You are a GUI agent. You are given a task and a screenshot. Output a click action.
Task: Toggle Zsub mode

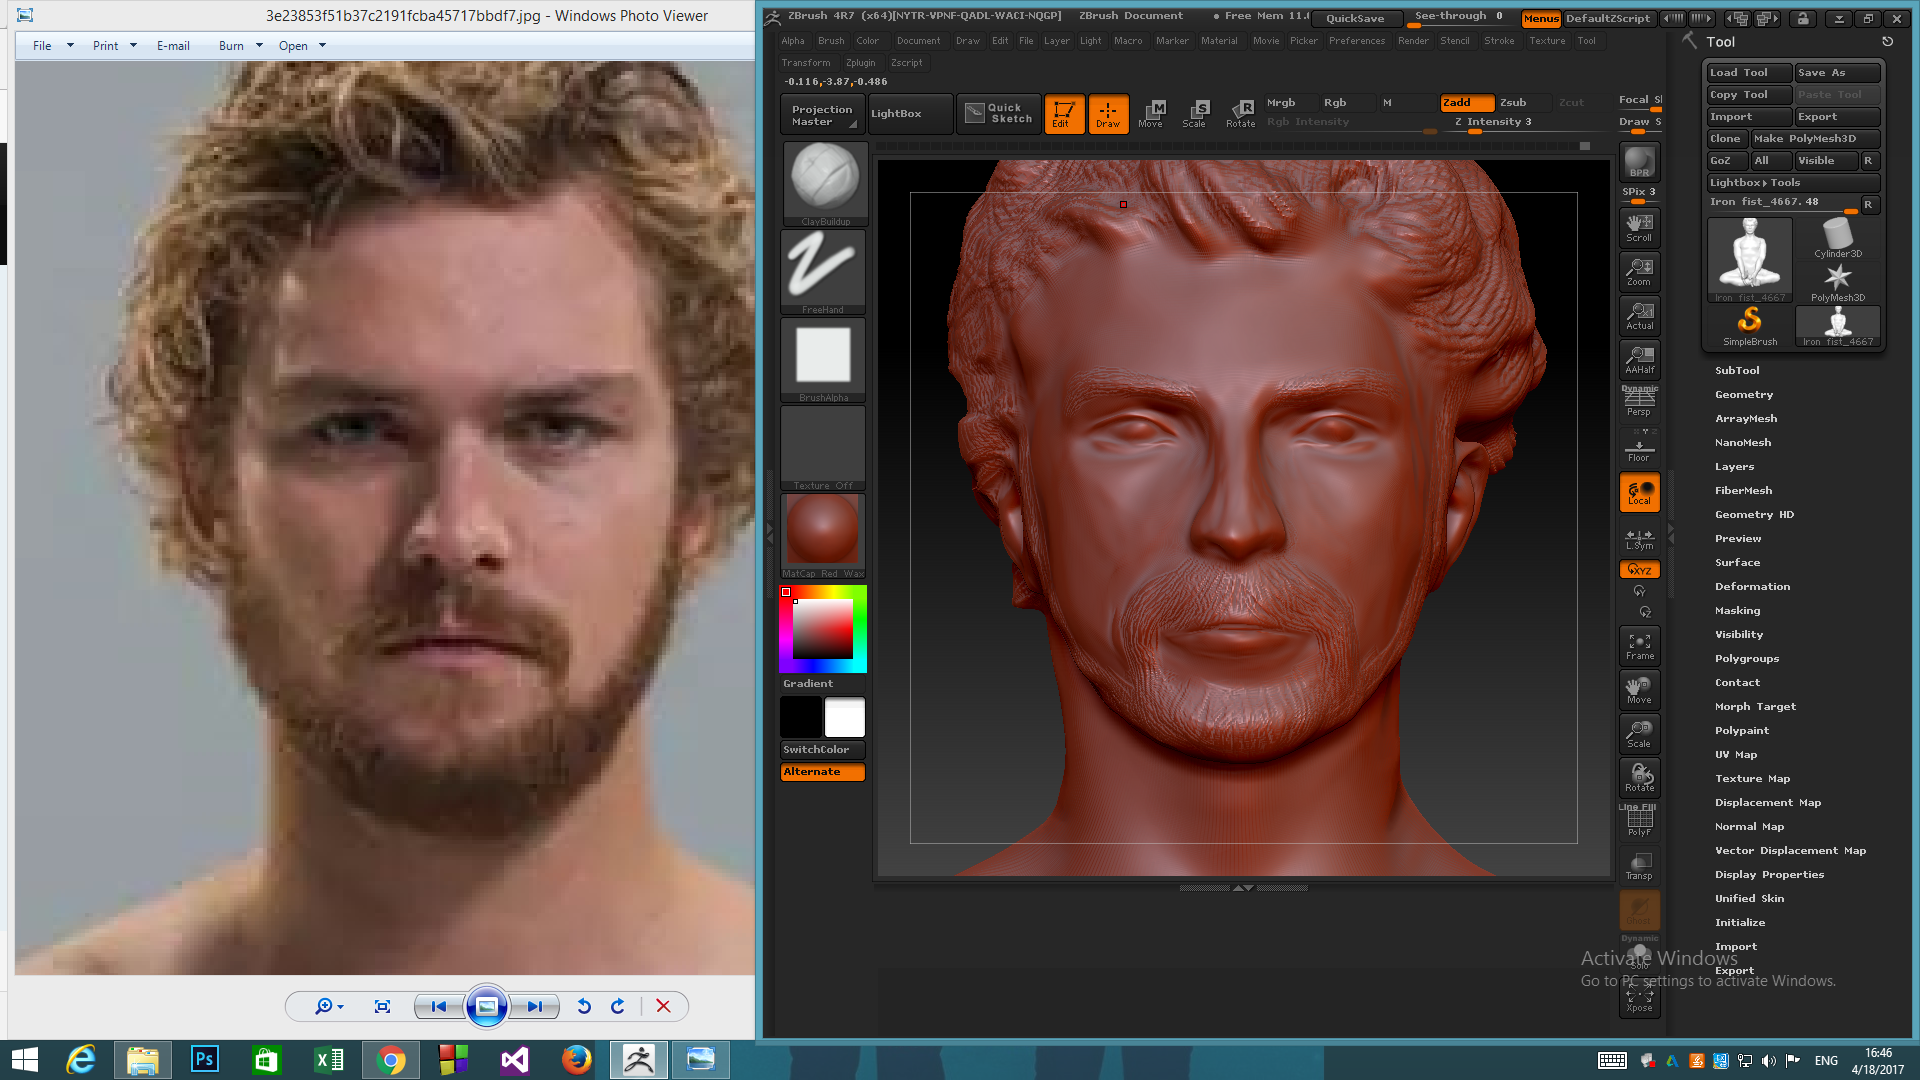1523,102
